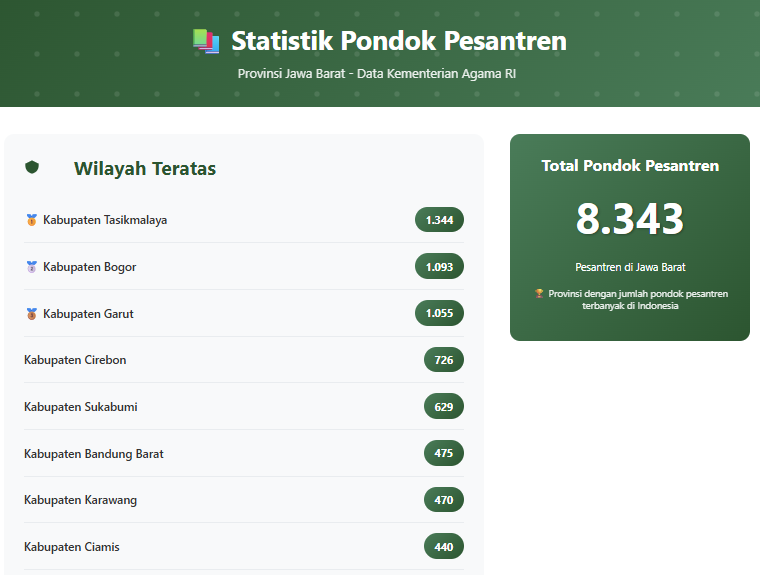Click the Statistik Pondok Pesantren title
This screenshot has height=575, width=760.
pos(398,41)
